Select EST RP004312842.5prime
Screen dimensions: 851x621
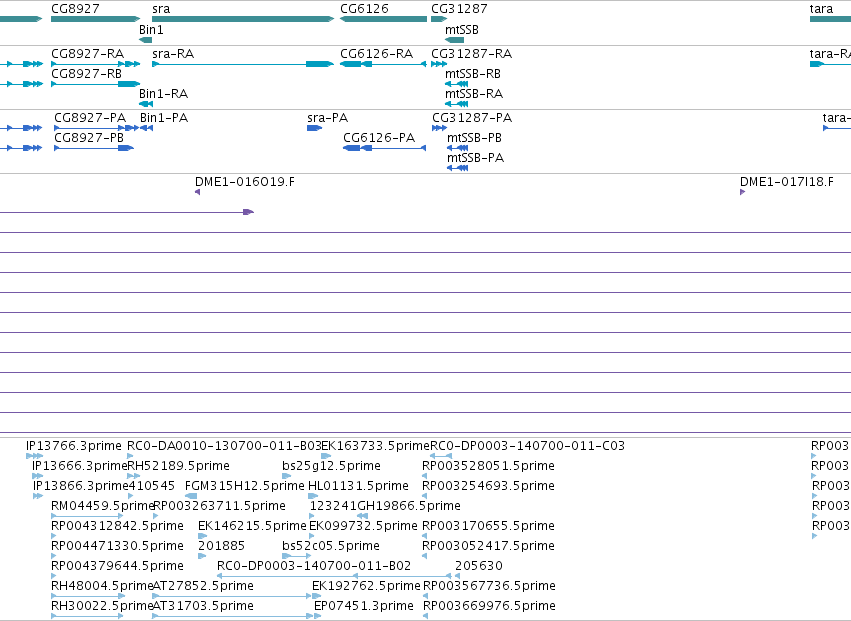pyautogui.click(x=54, y=536)
